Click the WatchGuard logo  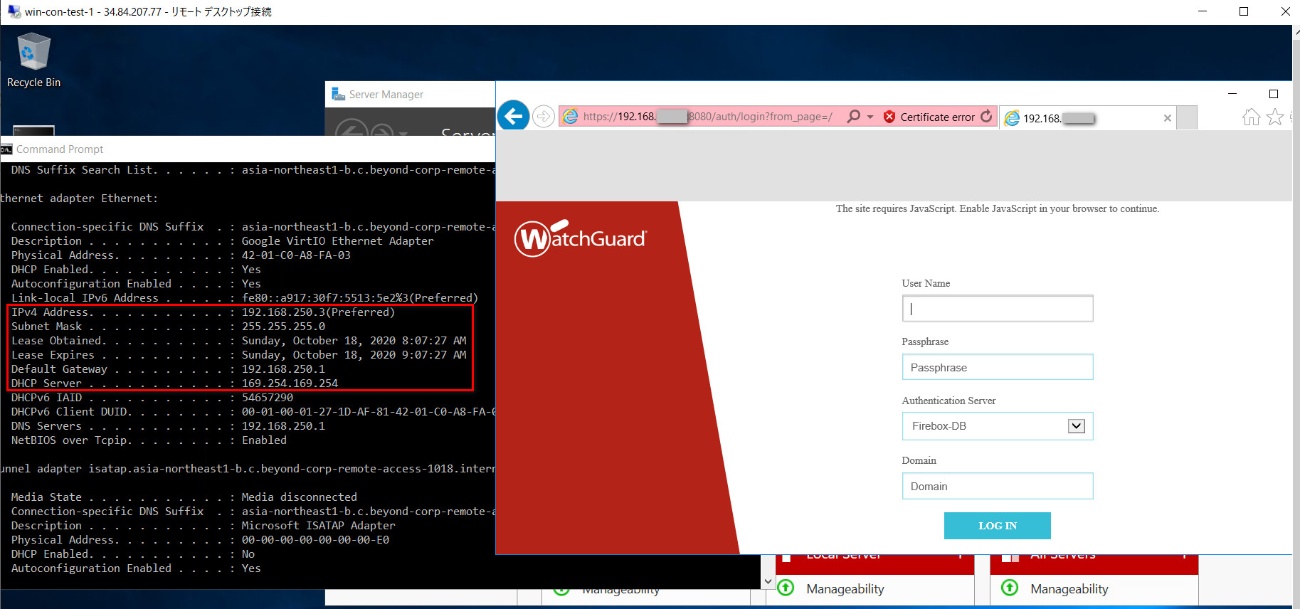click(580, 238)
